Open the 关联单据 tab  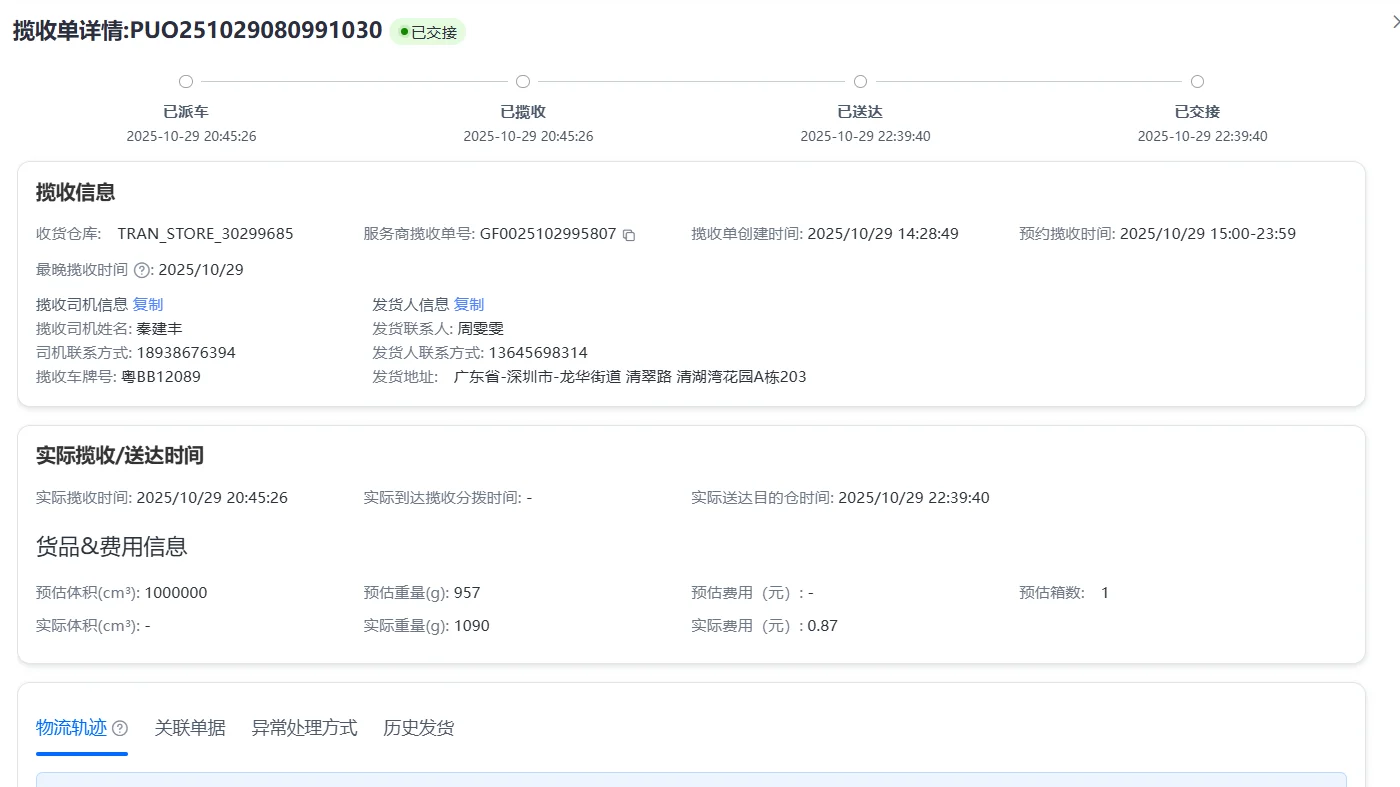(x=190, y=728)
